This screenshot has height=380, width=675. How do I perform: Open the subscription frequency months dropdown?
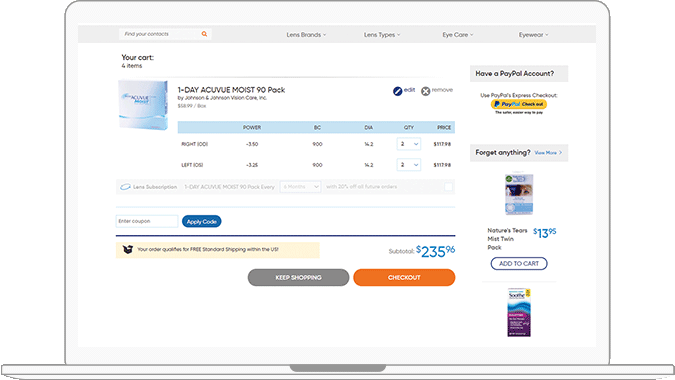tap(300, 187)
